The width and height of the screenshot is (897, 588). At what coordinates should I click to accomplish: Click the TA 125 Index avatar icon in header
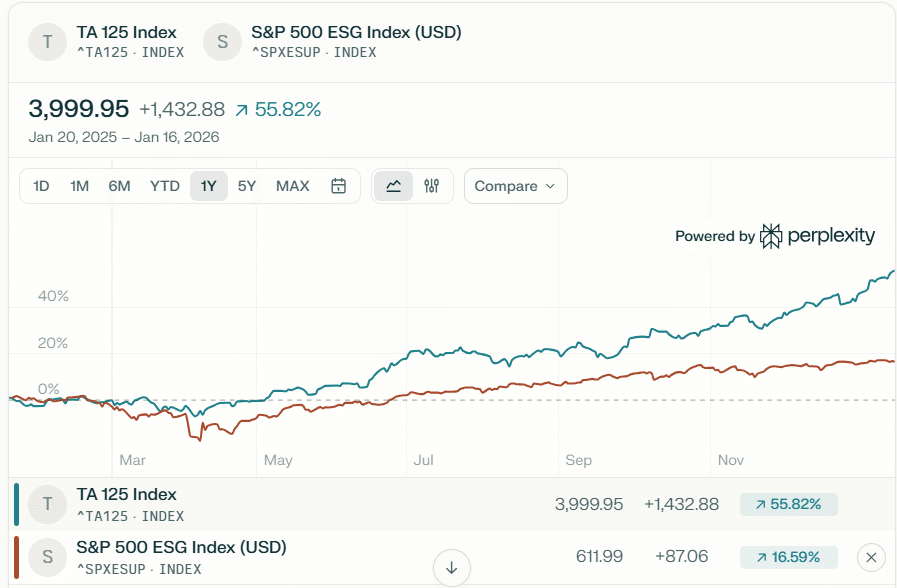[46, 41]
